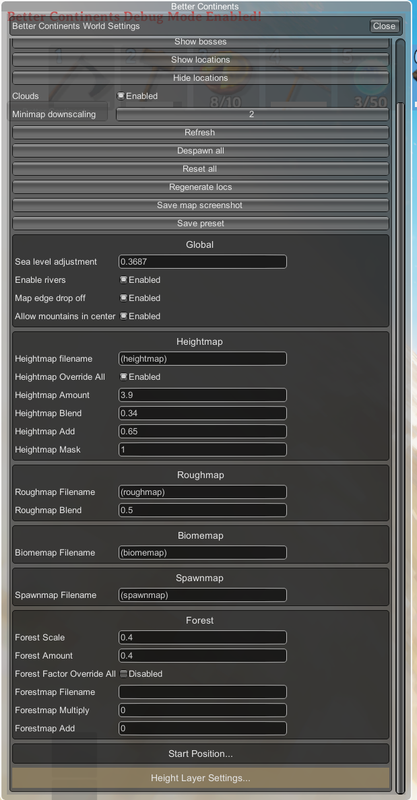Click the Forestmap Multiply field
Image resolution: width=417 pixels, height=800 pixels.
pos(202,710)
